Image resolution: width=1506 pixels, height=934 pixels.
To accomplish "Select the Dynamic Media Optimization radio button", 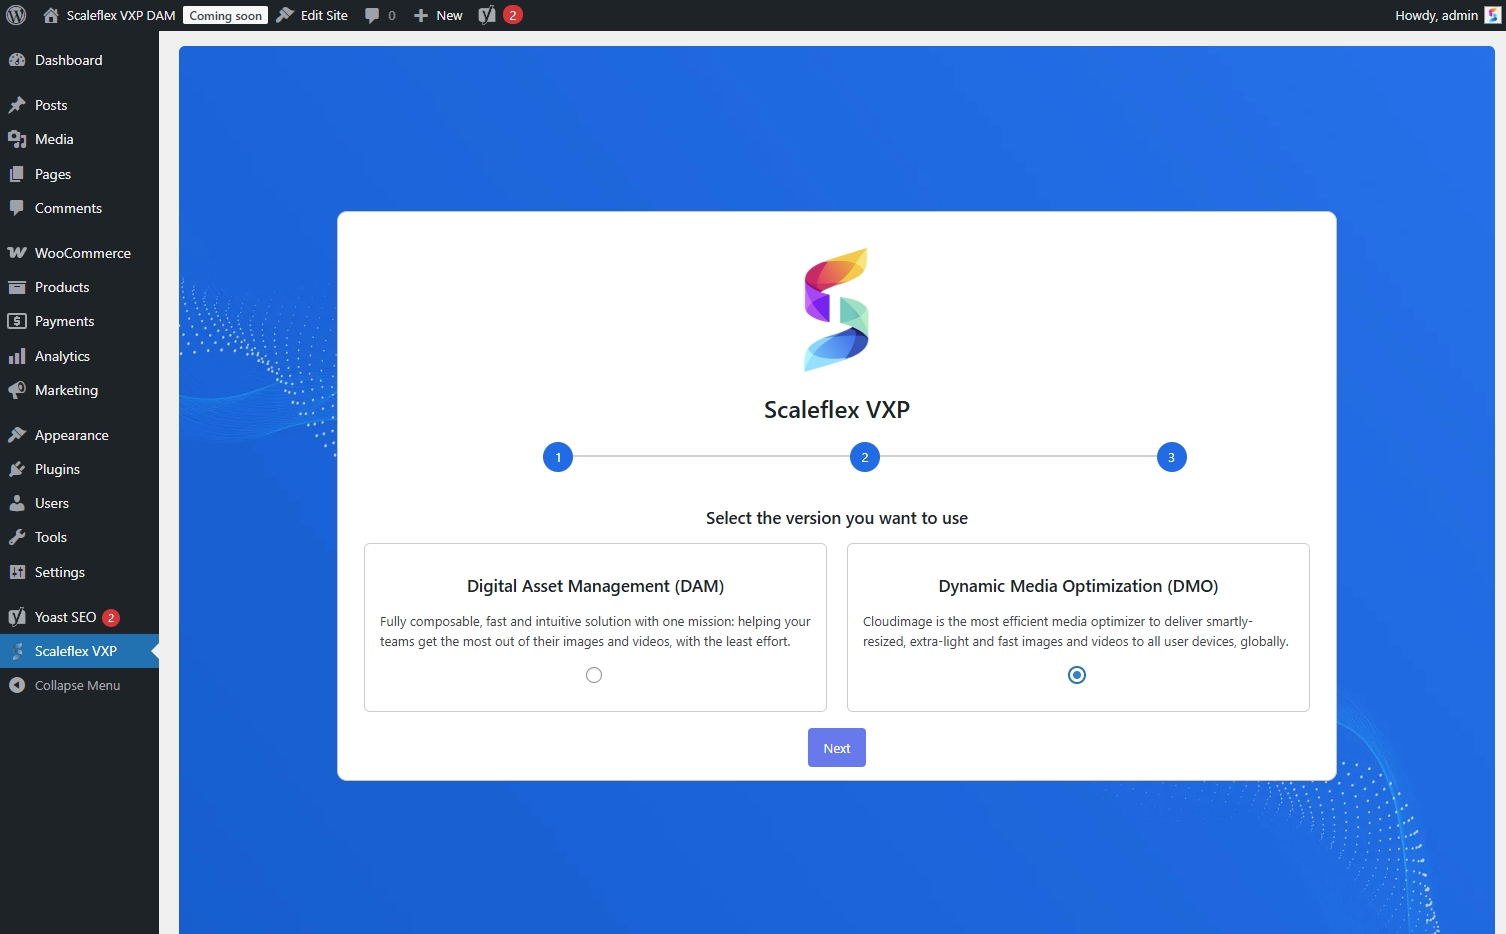I will point(1077,675).
